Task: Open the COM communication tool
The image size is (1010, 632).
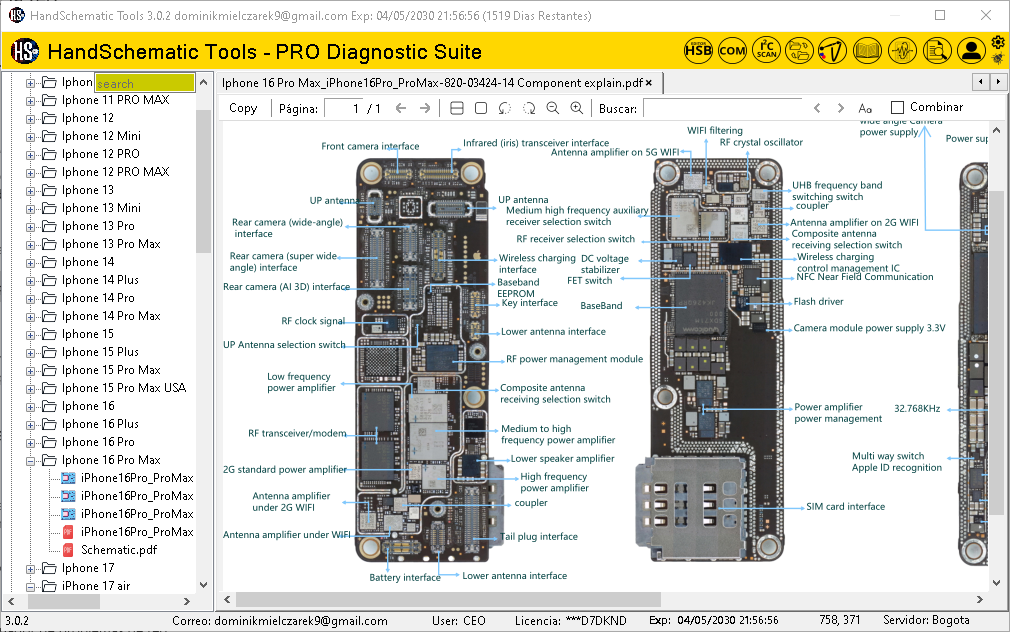Action: click(733, 50)
